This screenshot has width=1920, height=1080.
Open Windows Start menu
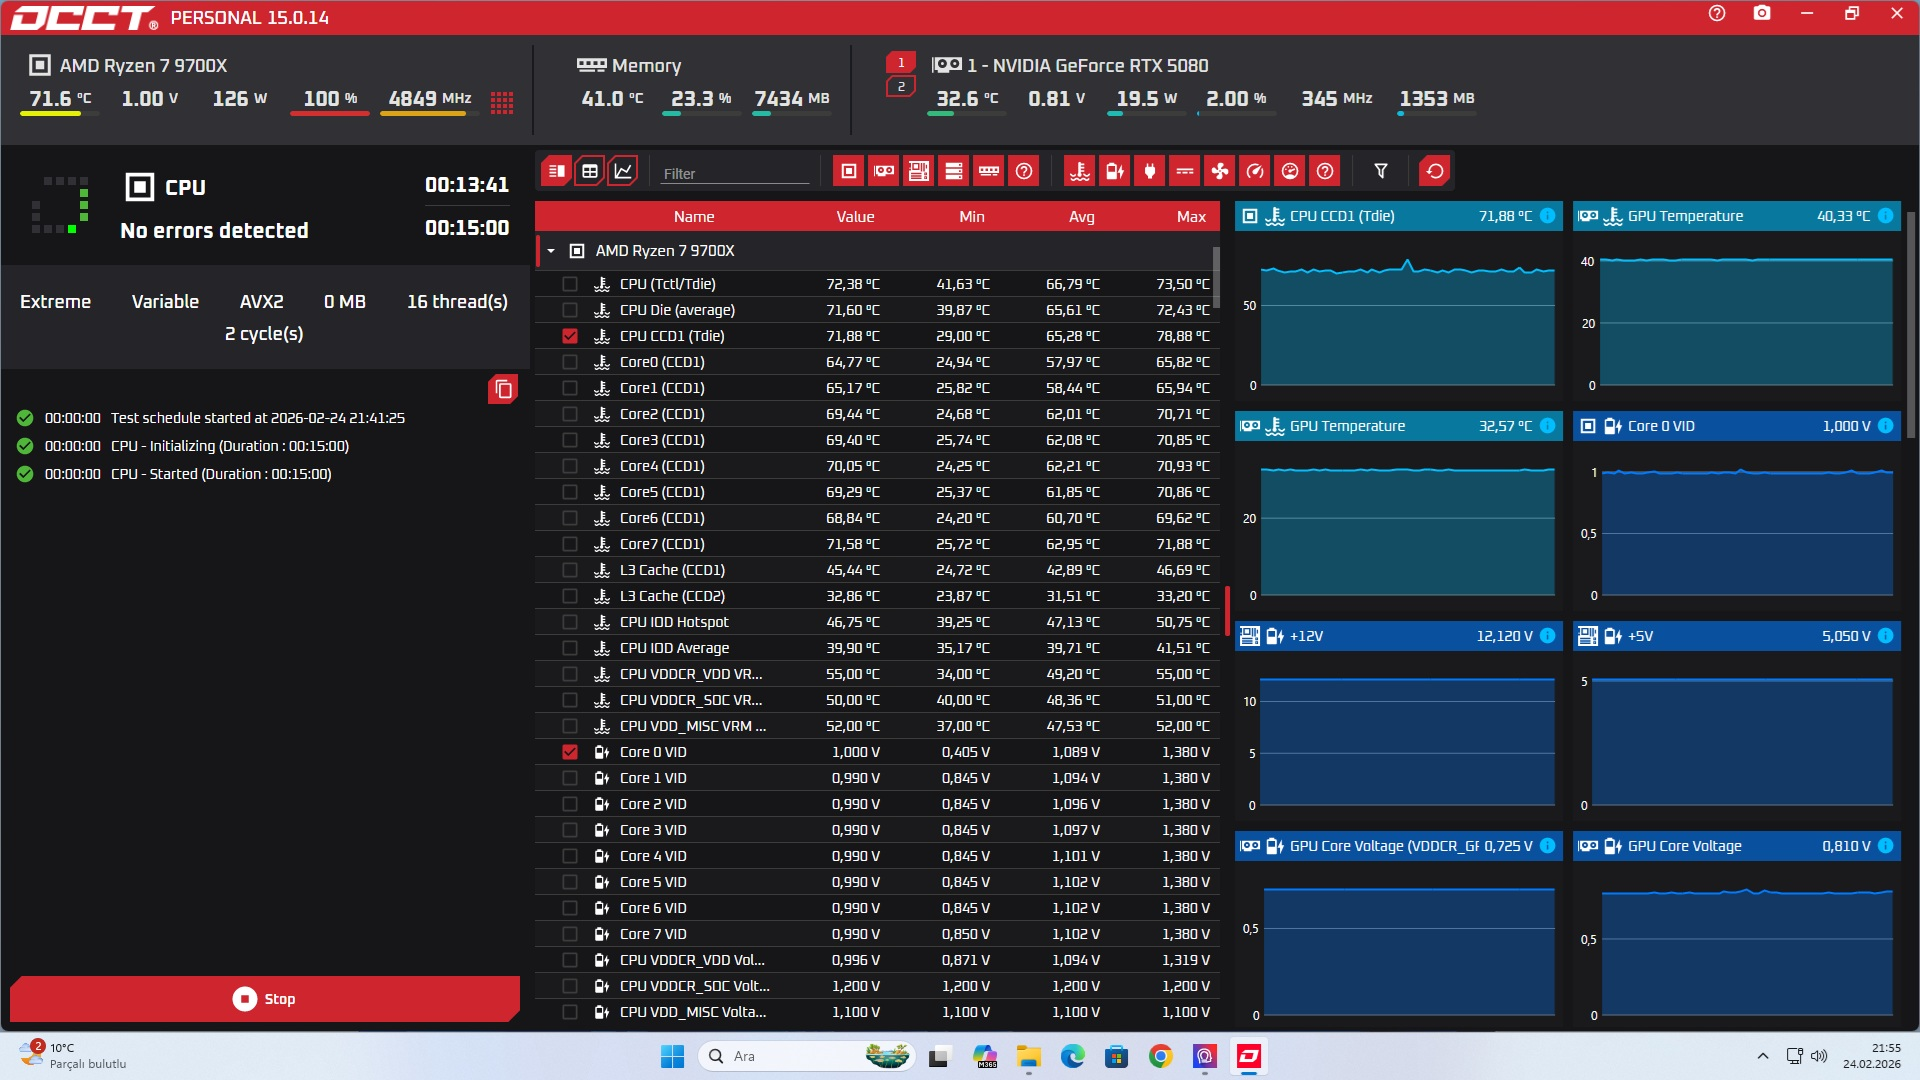tap(672, 1056)
